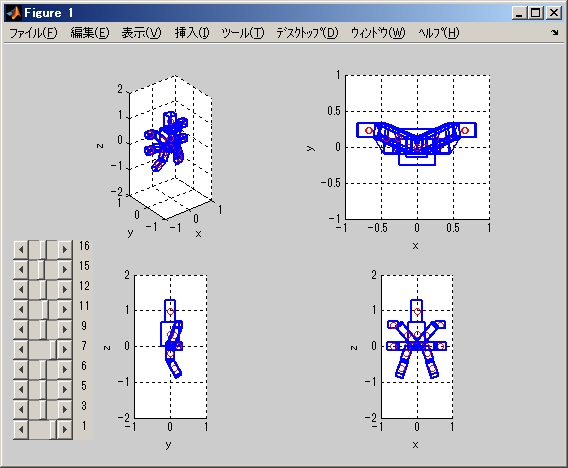Screen dimensions: 568x468
Task: Click right arrow of slider 9
Action: coord(65,329)
